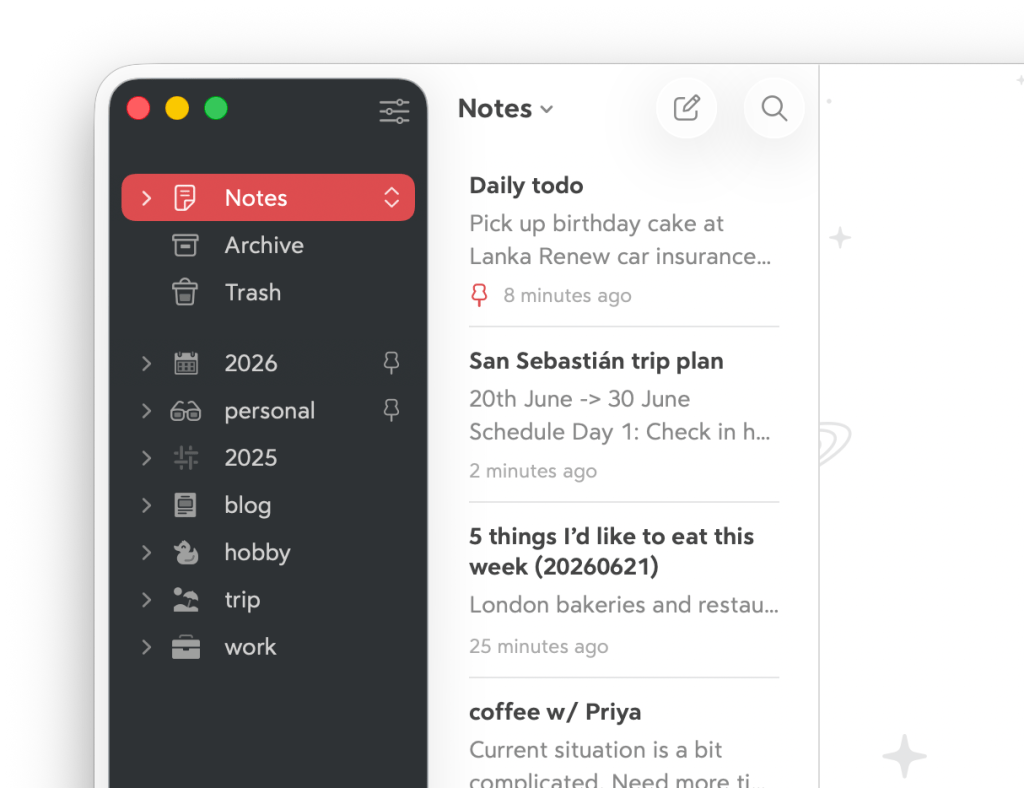This screenshot has width=1024, height=788.
Task: Open search with the magnifier icon
Action: tap(774, 108)
